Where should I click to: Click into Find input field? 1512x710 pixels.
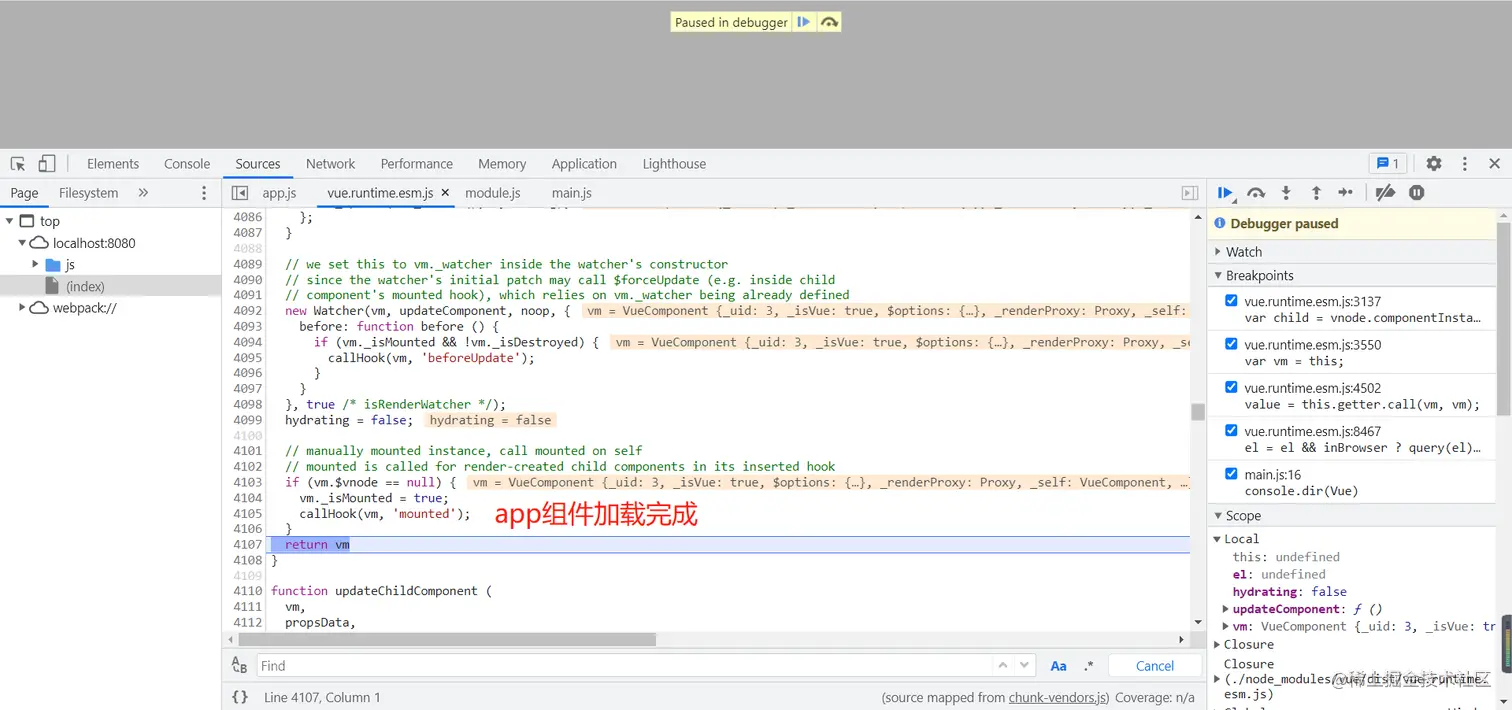[625, 666]
